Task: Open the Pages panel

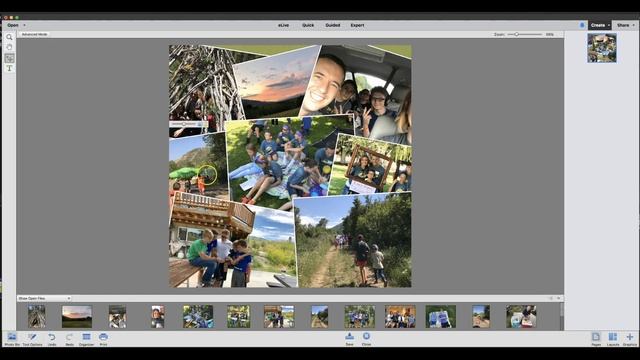Action: point(596,339)
